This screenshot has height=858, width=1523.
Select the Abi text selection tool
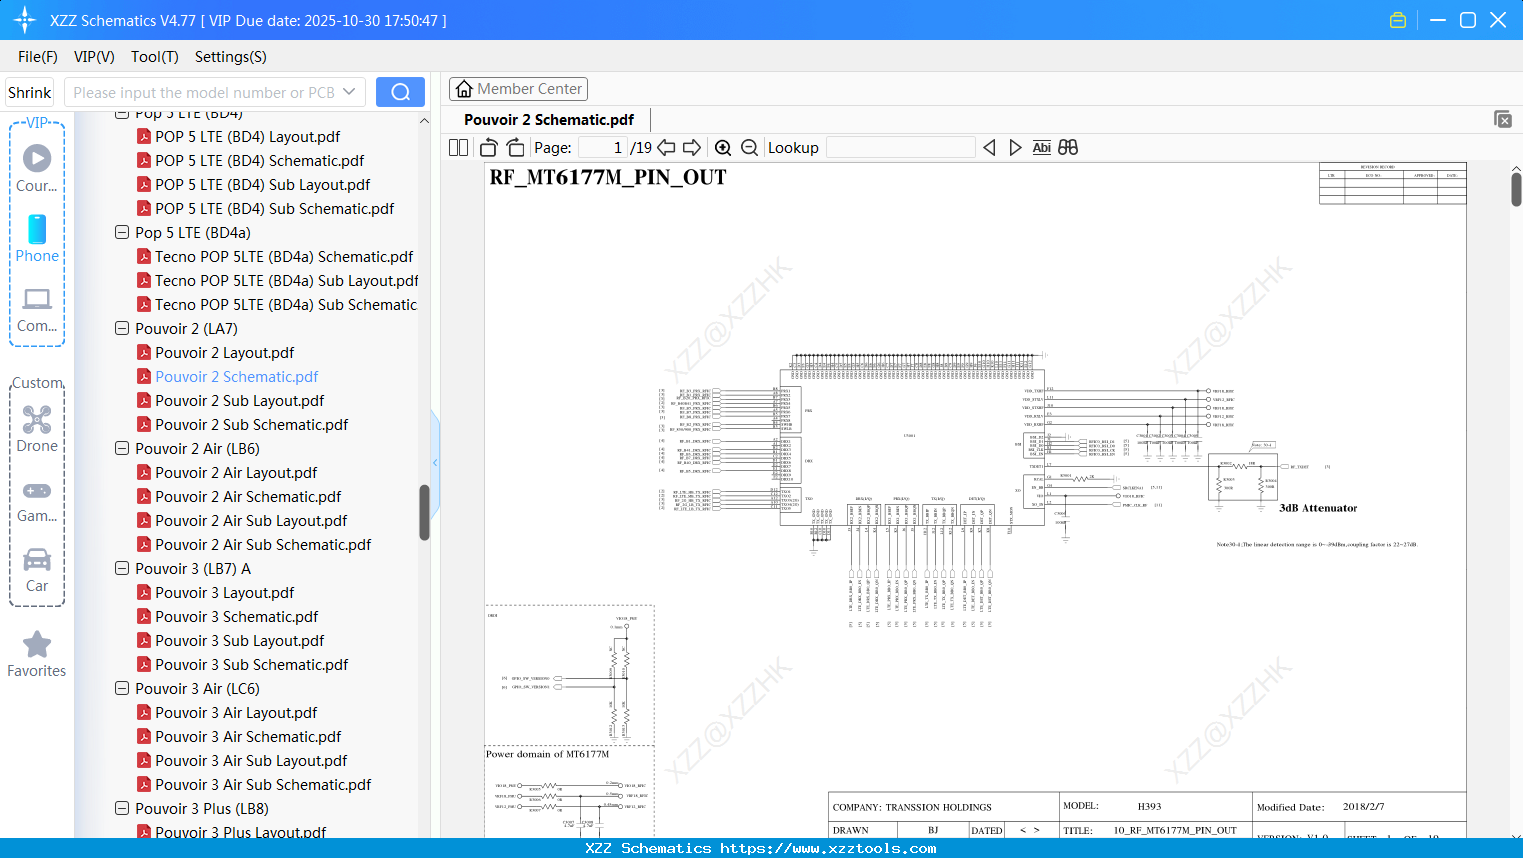(1042, 147)
